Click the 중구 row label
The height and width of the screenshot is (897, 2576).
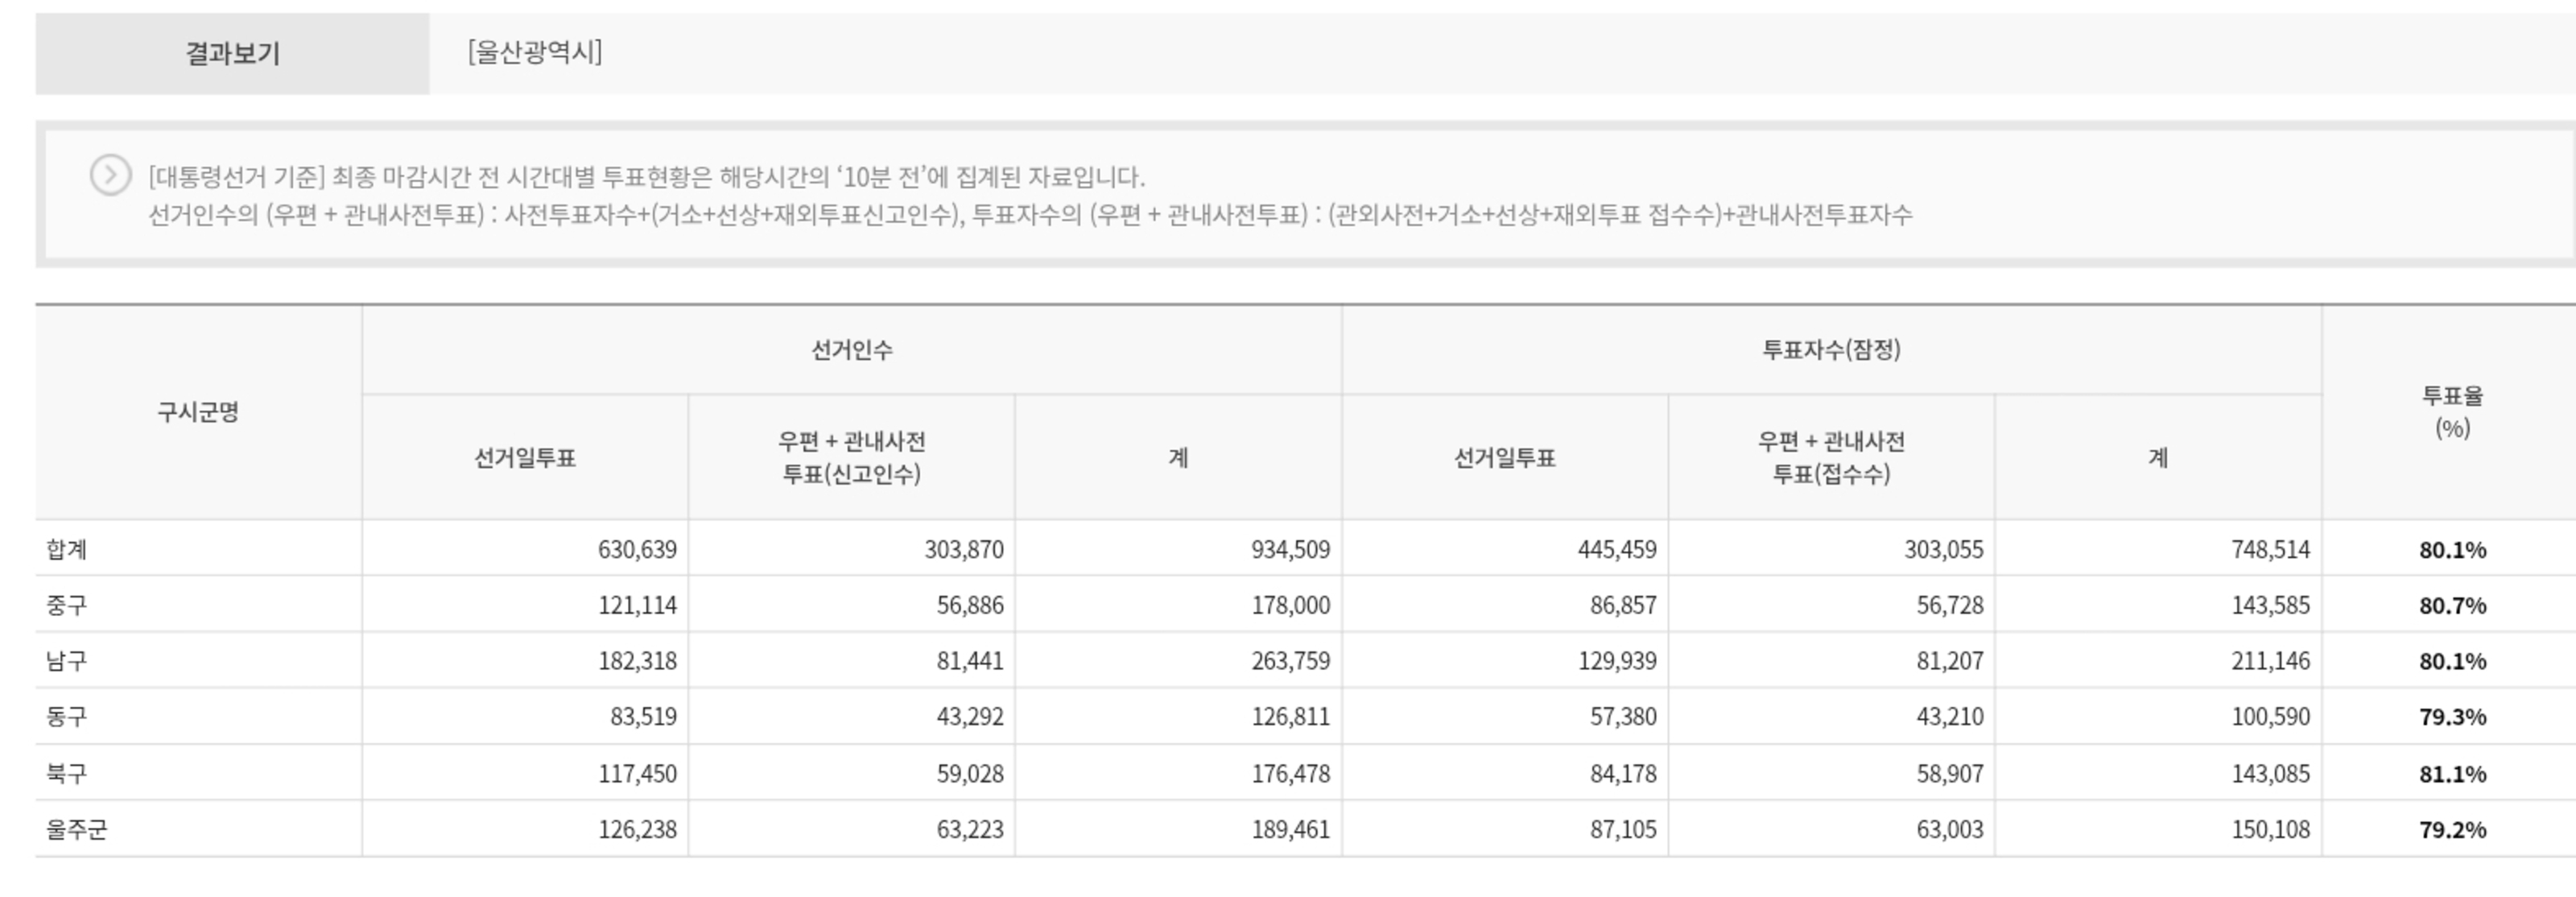pos(67,605)
